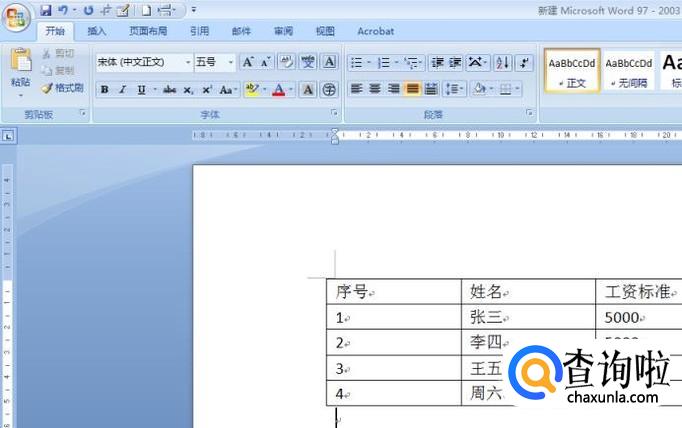The width and height of the screenshot is (682, 428).
Task: Toggle justify paragraph alignment
Action: 413,89
